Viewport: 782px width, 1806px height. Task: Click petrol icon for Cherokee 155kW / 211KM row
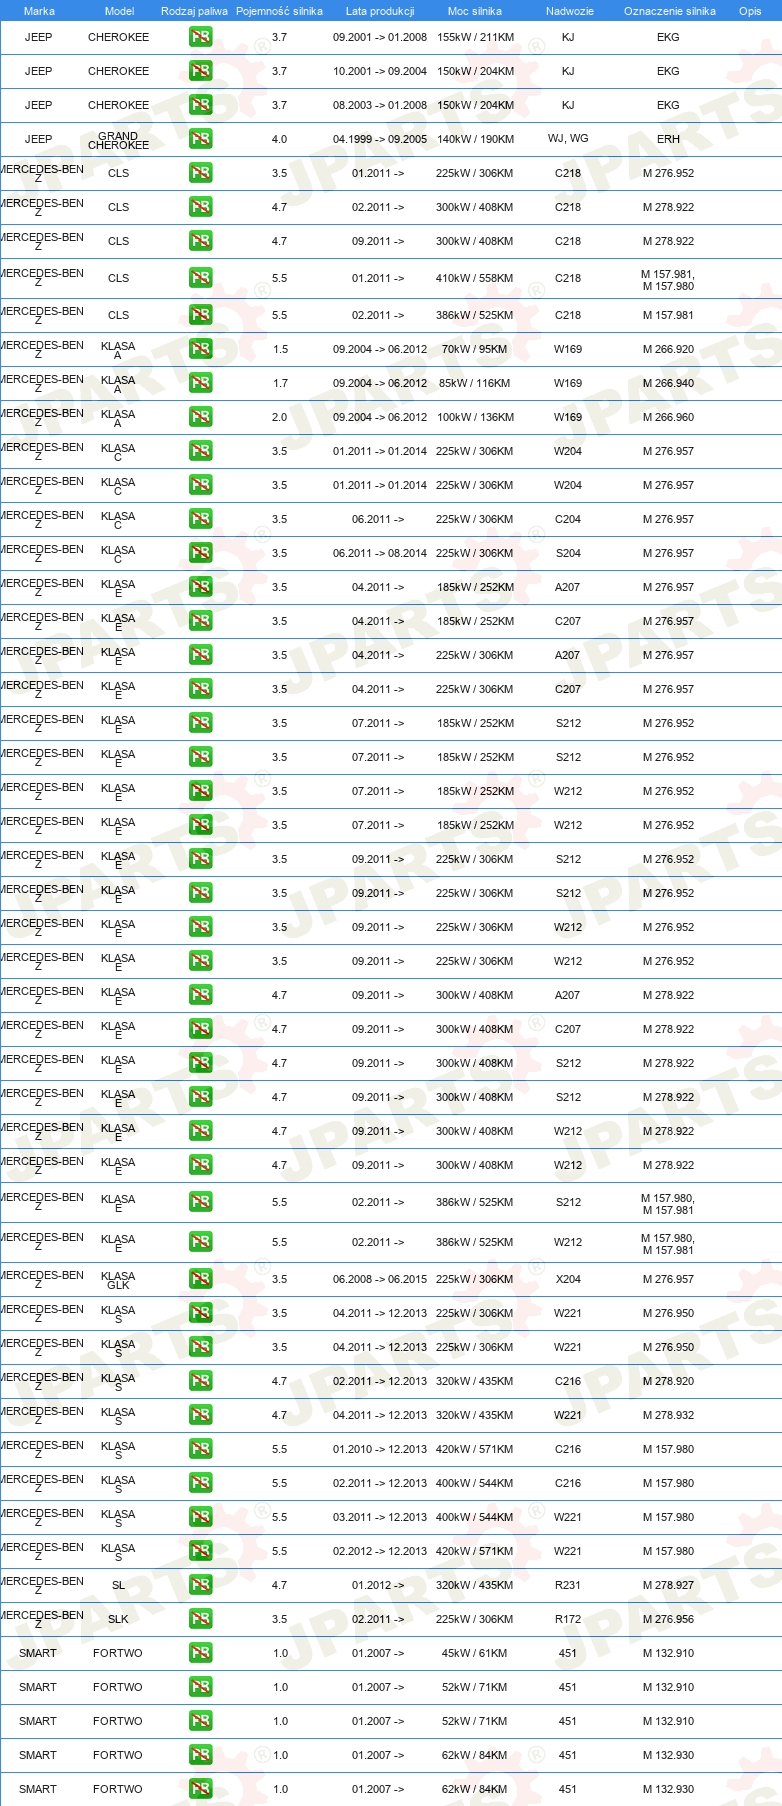200,37
